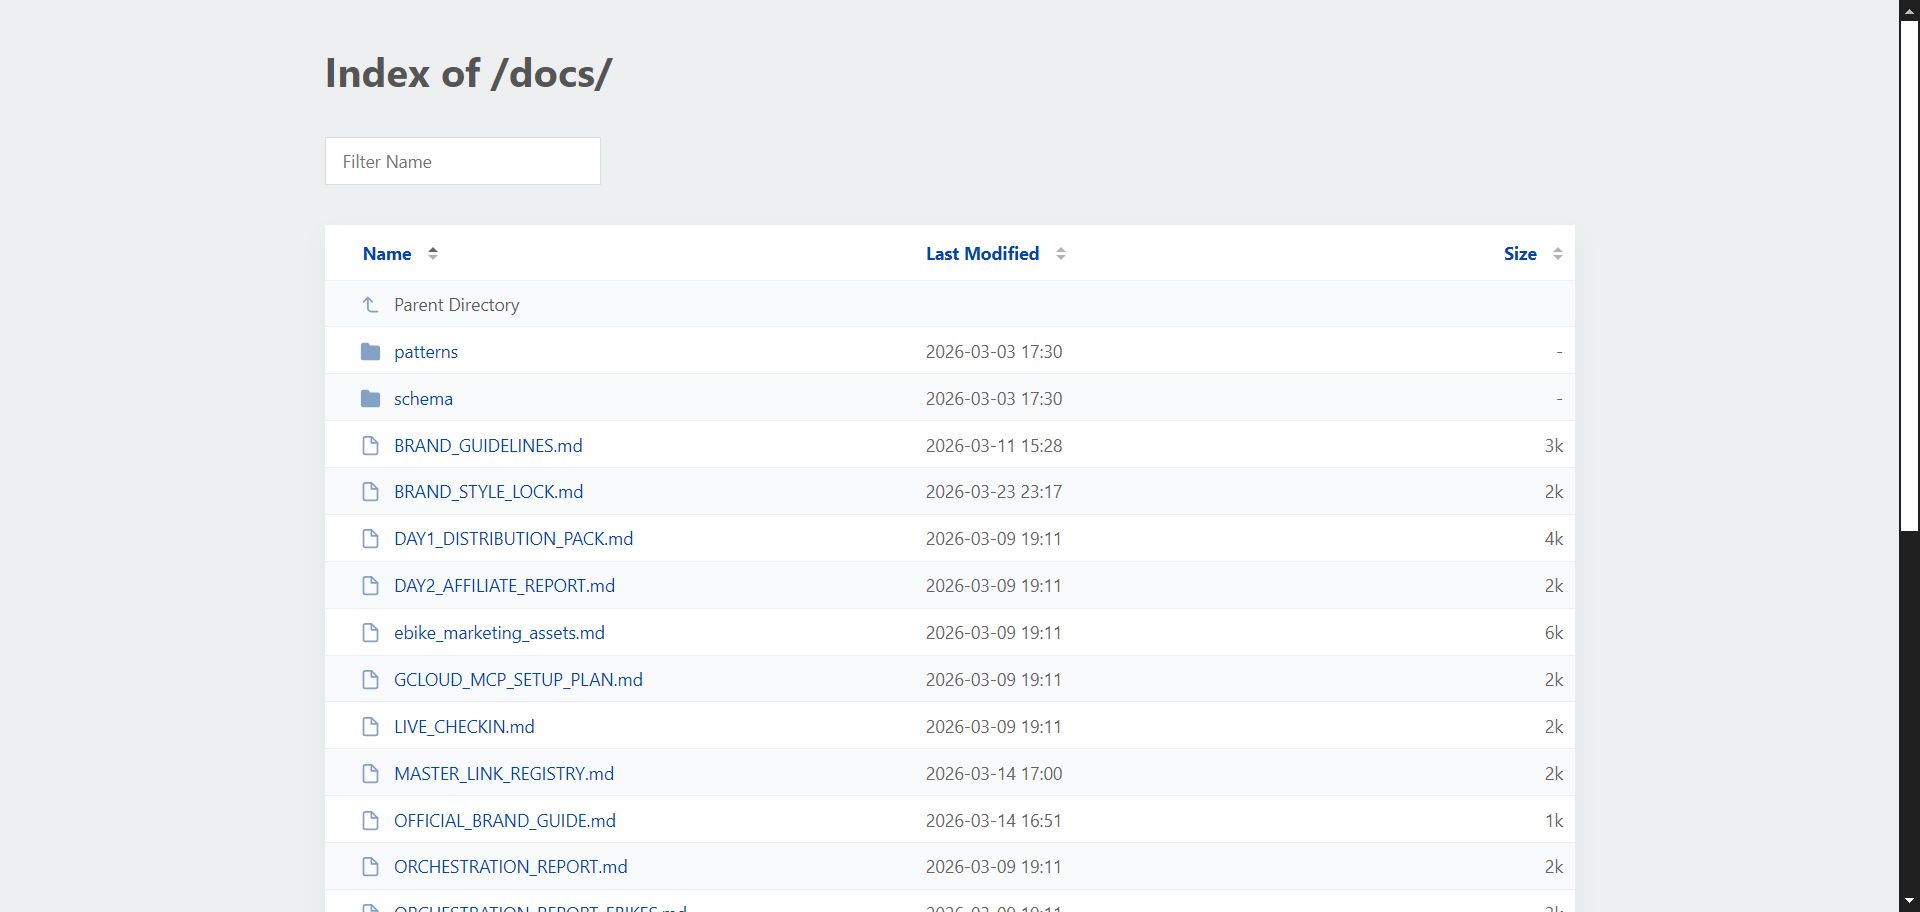Click the file icon beside ORCHESTRATION_REPORT.md

(370, 867)
